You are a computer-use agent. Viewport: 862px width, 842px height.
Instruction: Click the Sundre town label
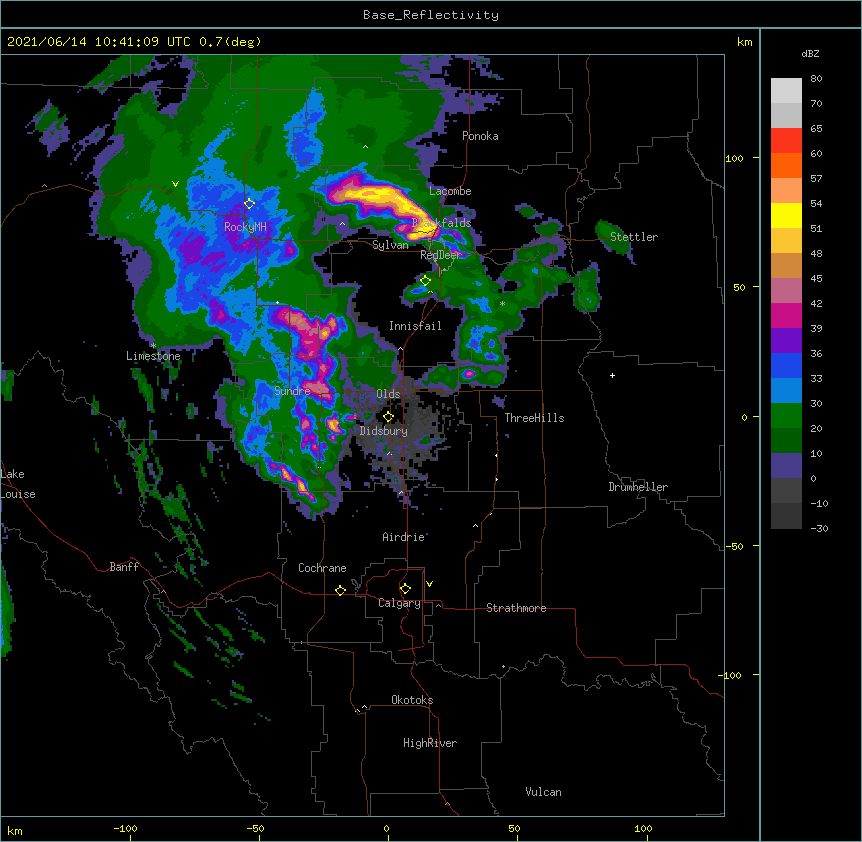pyautogui.click(x=292, y=391)
